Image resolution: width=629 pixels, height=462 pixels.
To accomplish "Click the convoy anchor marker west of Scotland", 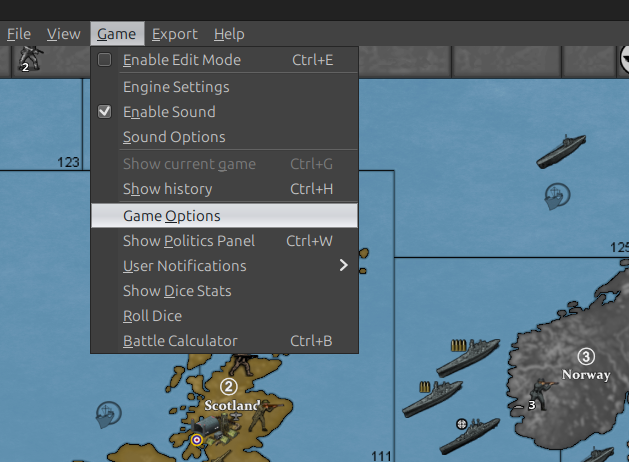I will [x=108, y=412].
